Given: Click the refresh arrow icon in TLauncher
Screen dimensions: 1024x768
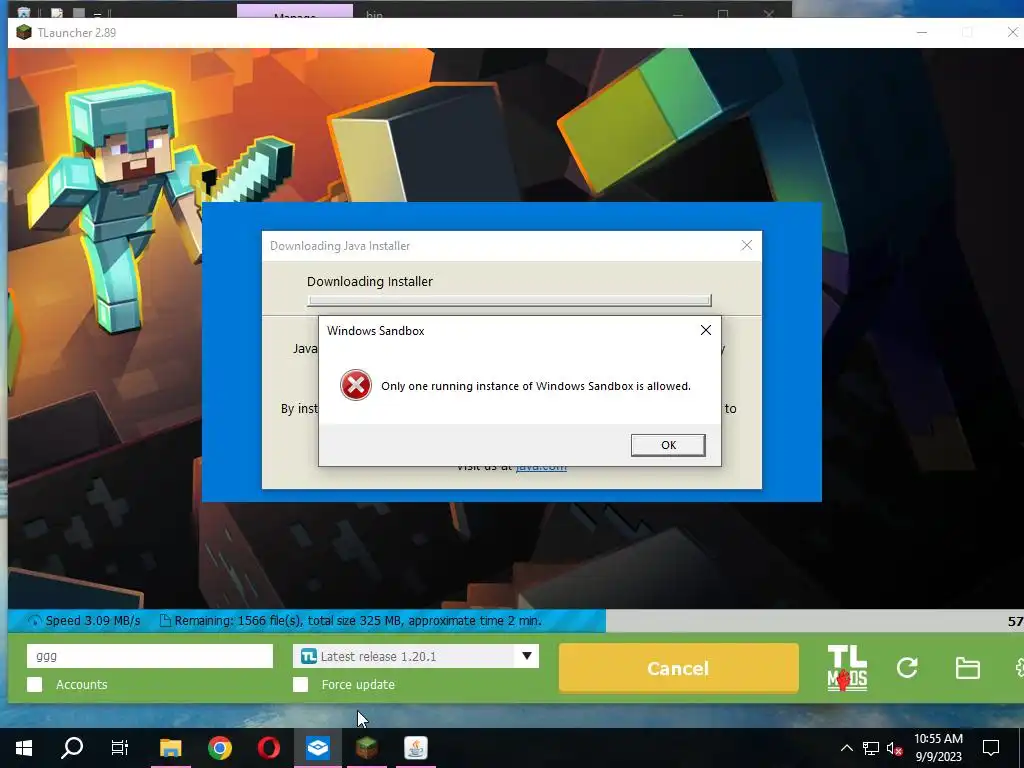Looking at the screenshot, I should pos(907,667).
